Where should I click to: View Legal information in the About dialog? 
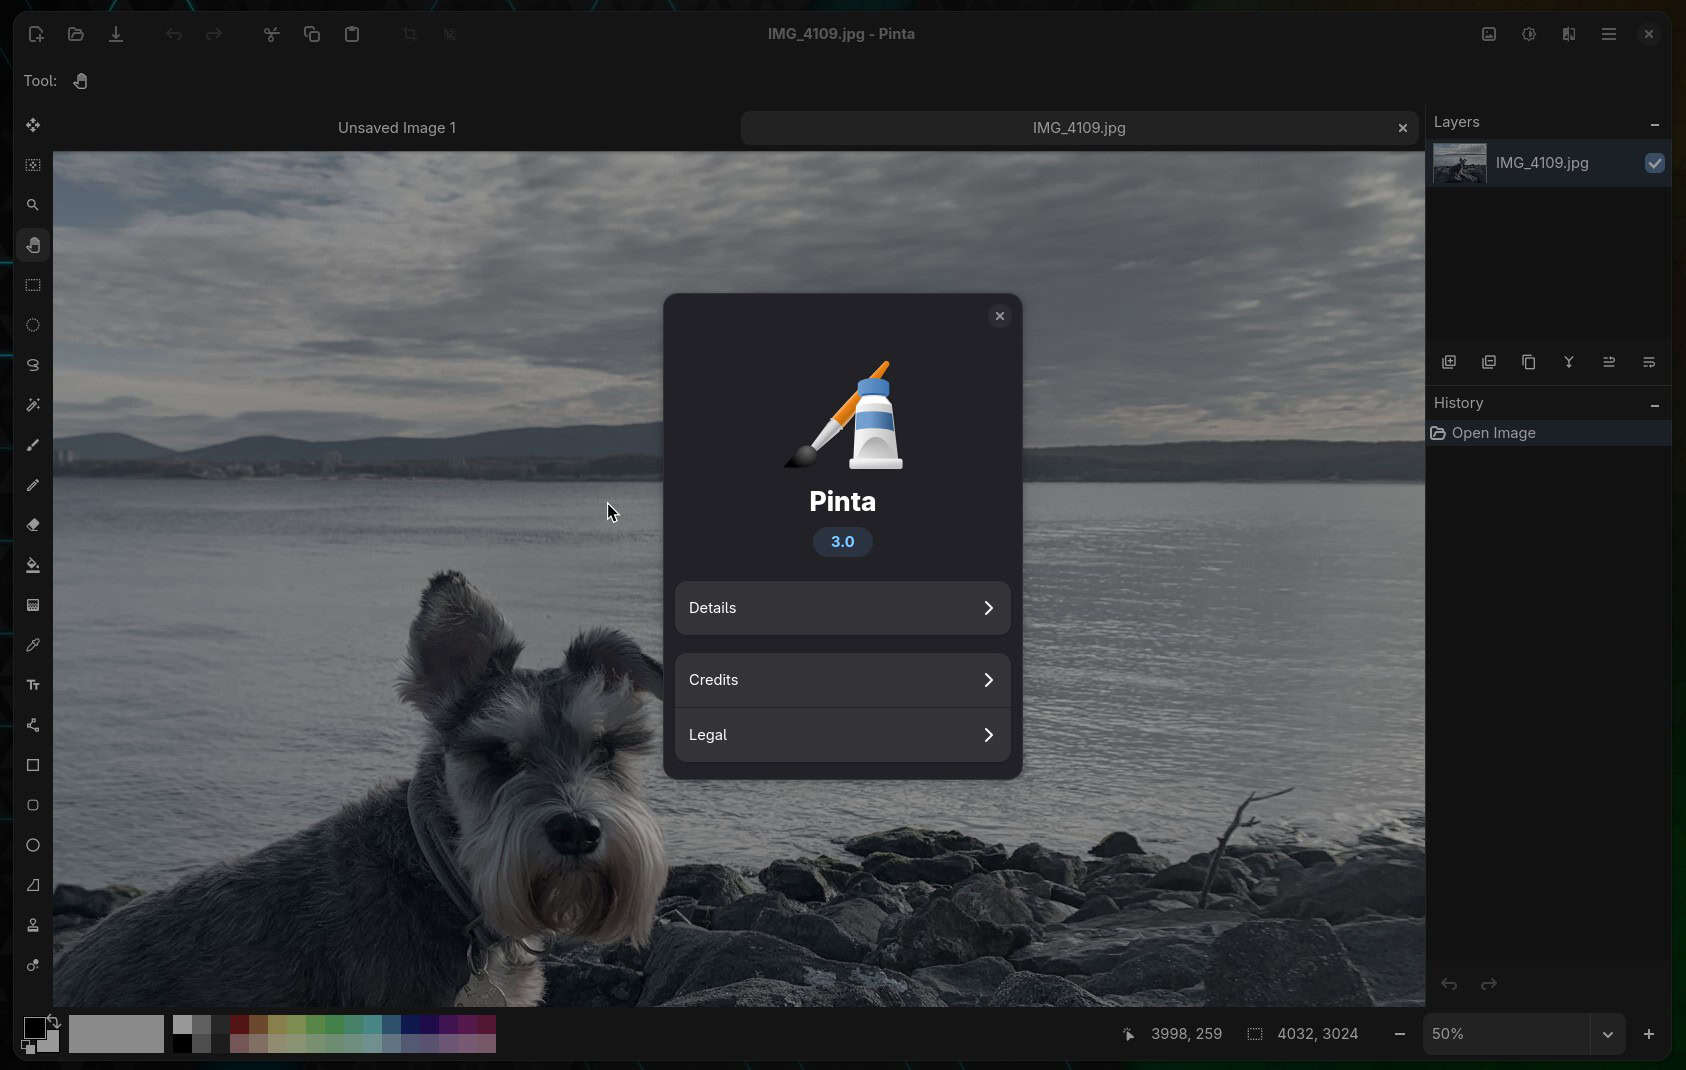[x=841, y=734]
